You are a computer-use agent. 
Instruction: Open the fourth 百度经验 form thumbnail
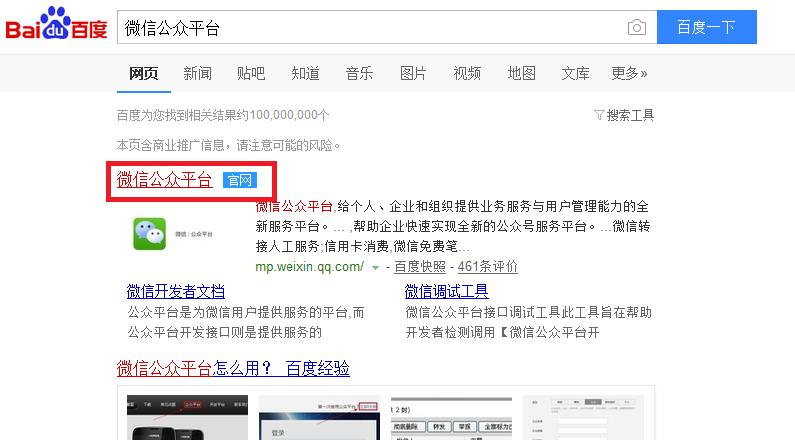coord(584,418)
